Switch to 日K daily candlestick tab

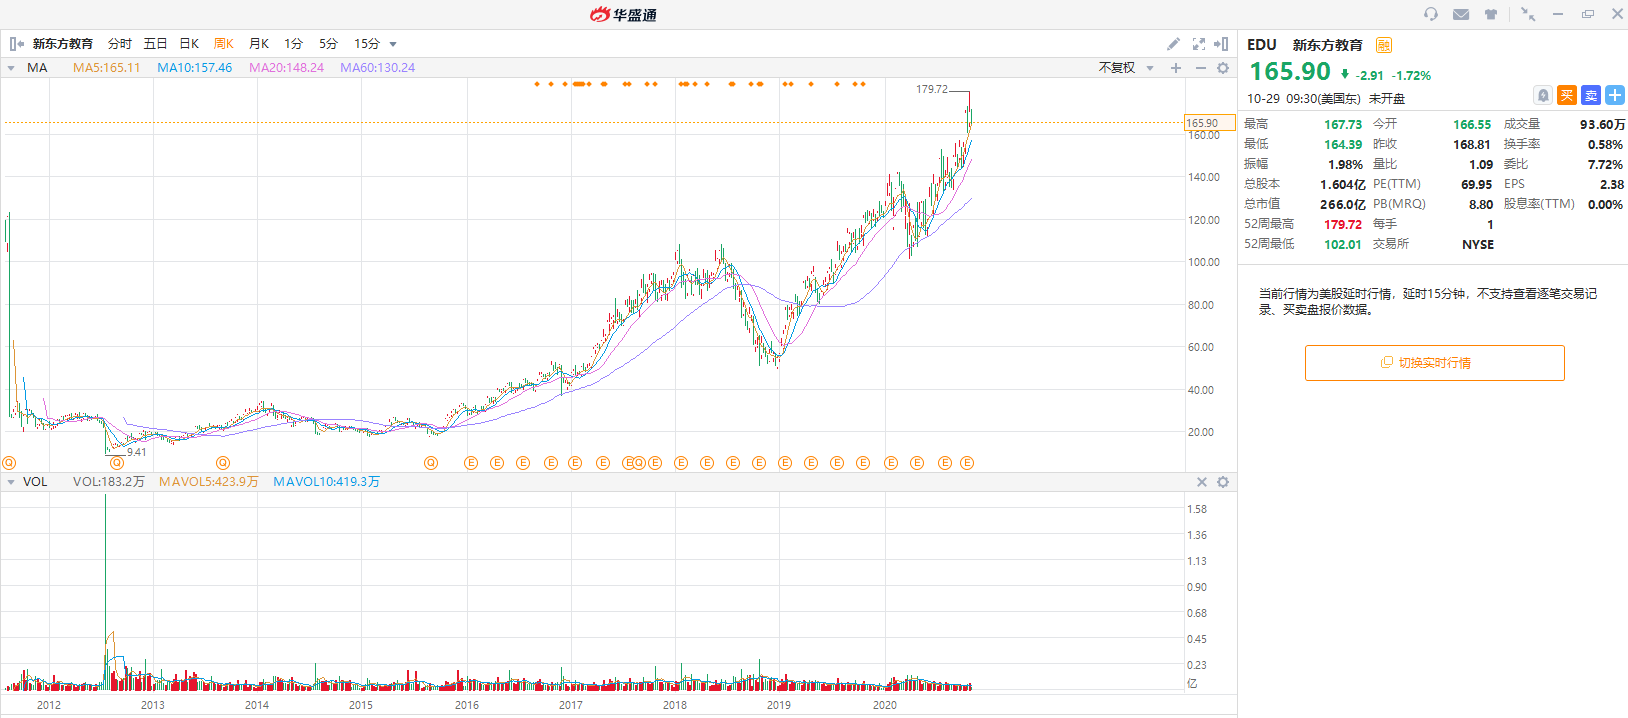click(x=189, y=44)
